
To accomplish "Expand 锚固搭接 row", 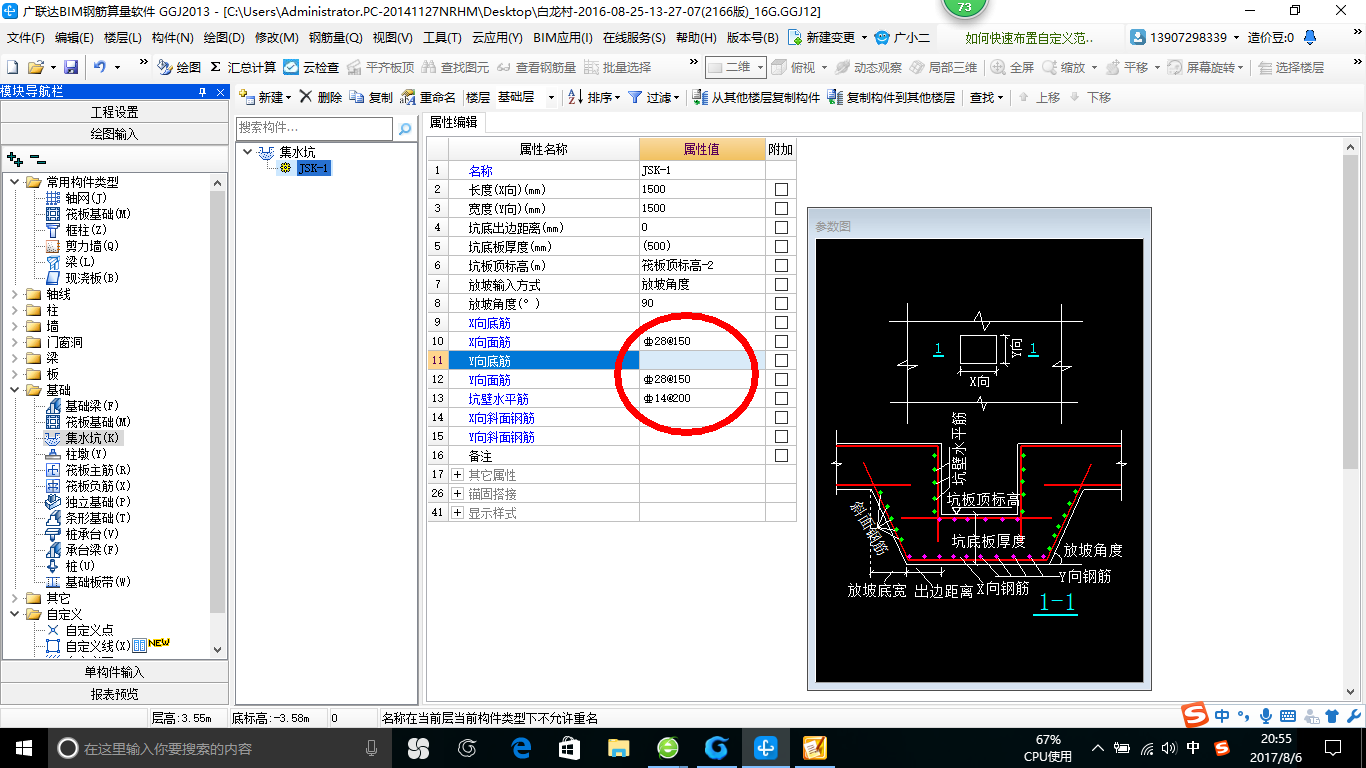I will tap(457, 493).
